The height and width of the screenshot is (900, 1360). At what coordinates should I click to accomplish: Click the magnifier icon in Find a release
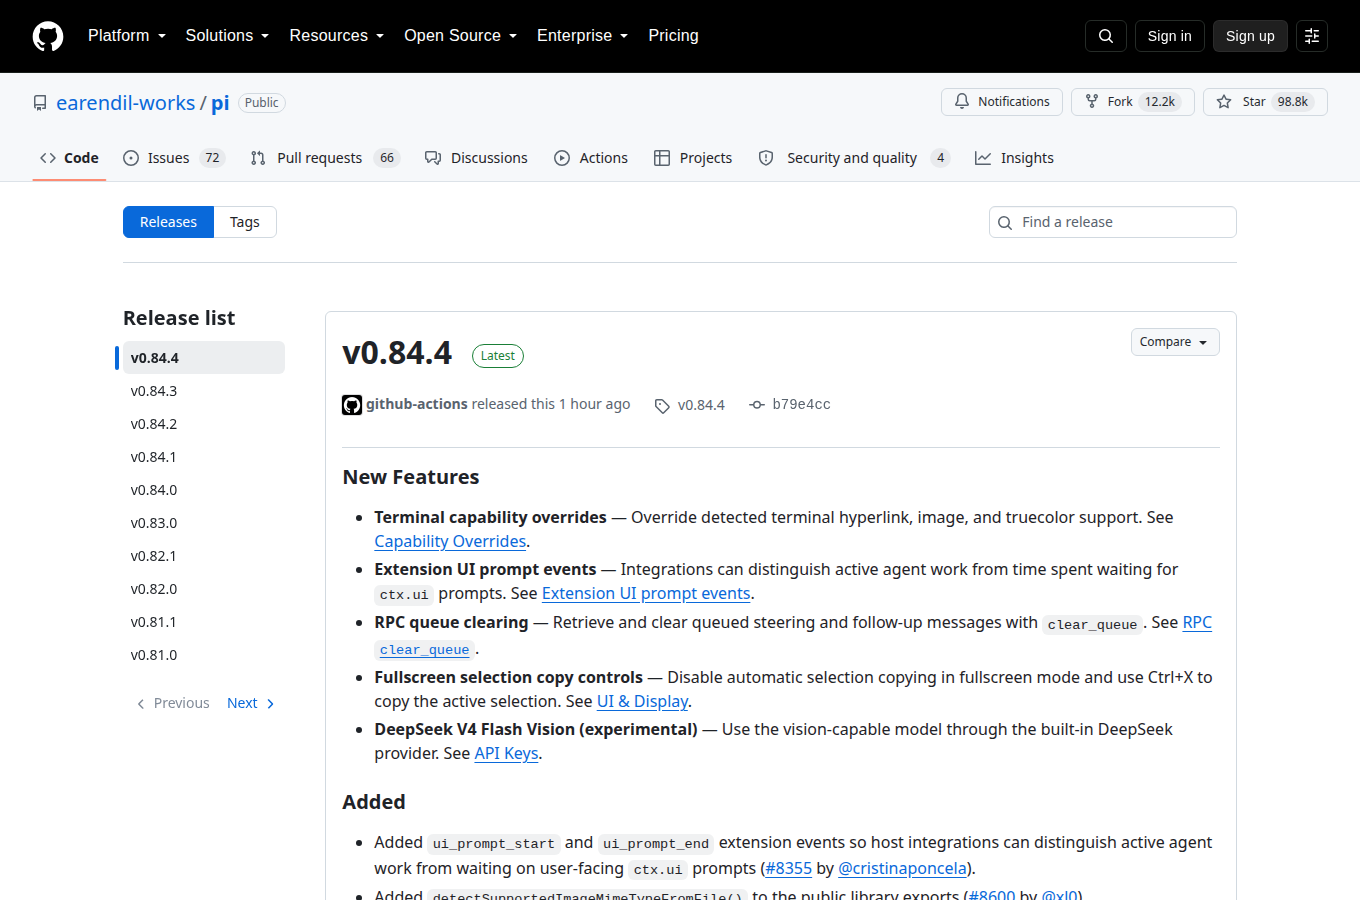point(1005,223)
